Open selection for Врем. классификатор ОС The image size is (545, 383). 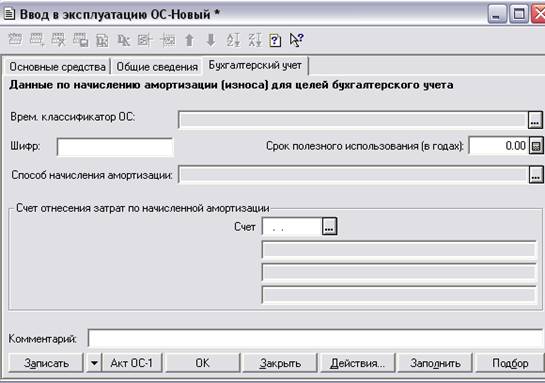click(x=535, y=120)
